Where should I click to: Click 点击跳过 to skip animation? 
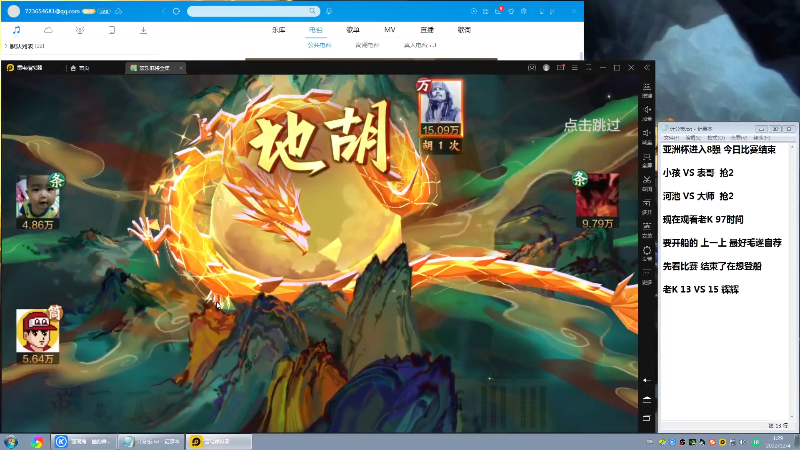(x=592, y=124)
